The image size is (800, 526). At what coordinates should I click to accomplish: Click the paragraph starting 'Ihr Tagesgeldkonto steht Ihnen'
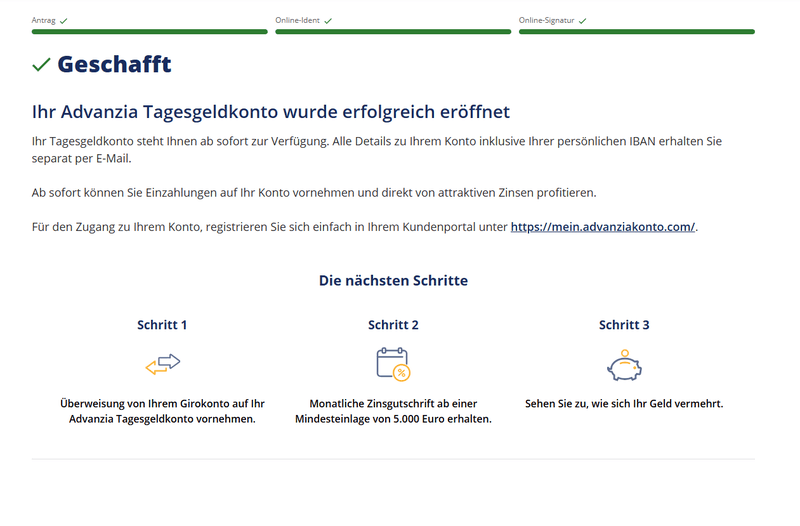tap(377, 150)
